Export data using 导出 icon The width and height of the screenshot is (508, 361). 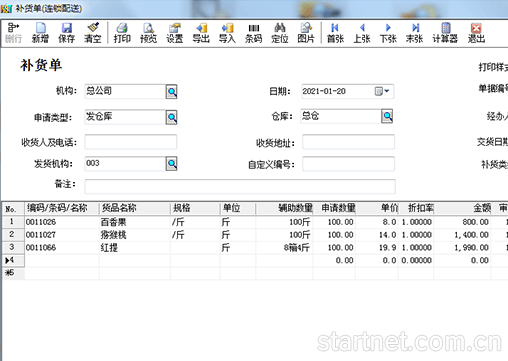(201, 33)
